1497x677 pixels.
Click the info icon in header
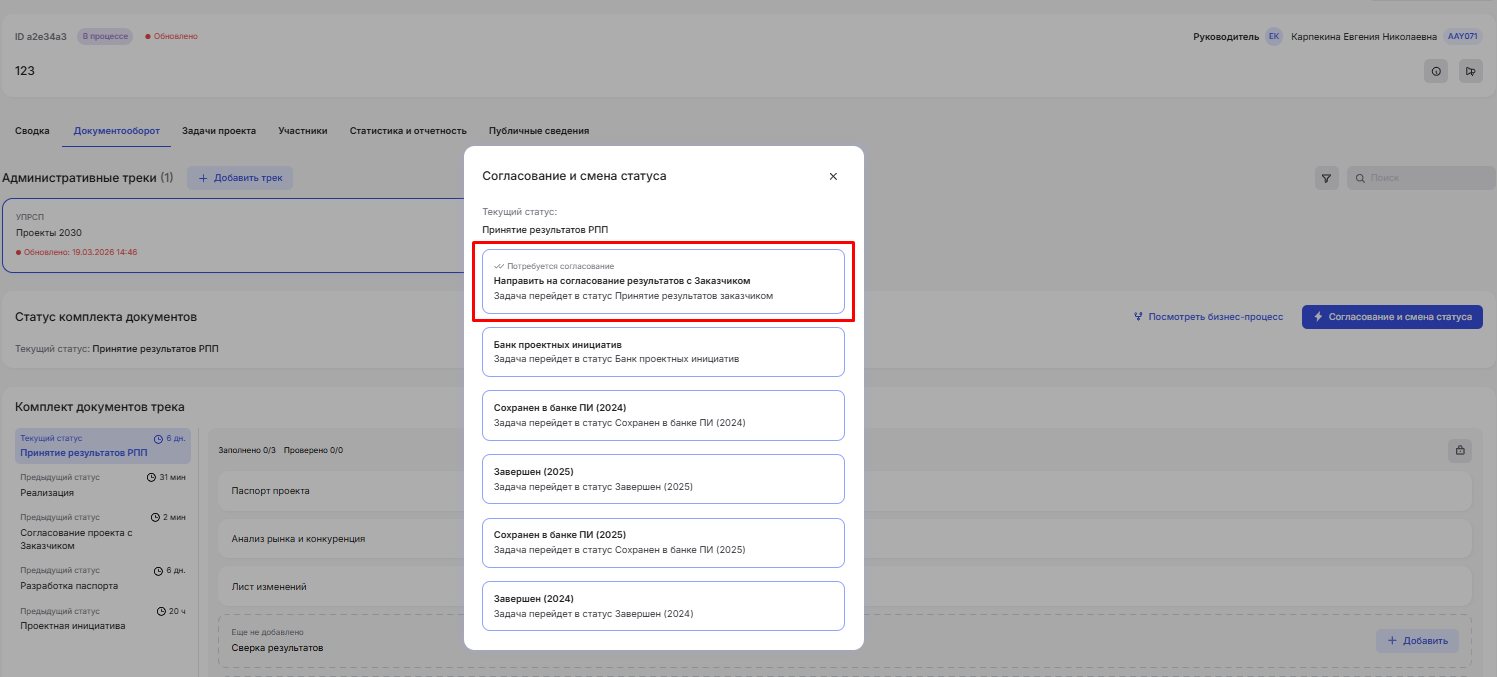[x=1436, y=71]
